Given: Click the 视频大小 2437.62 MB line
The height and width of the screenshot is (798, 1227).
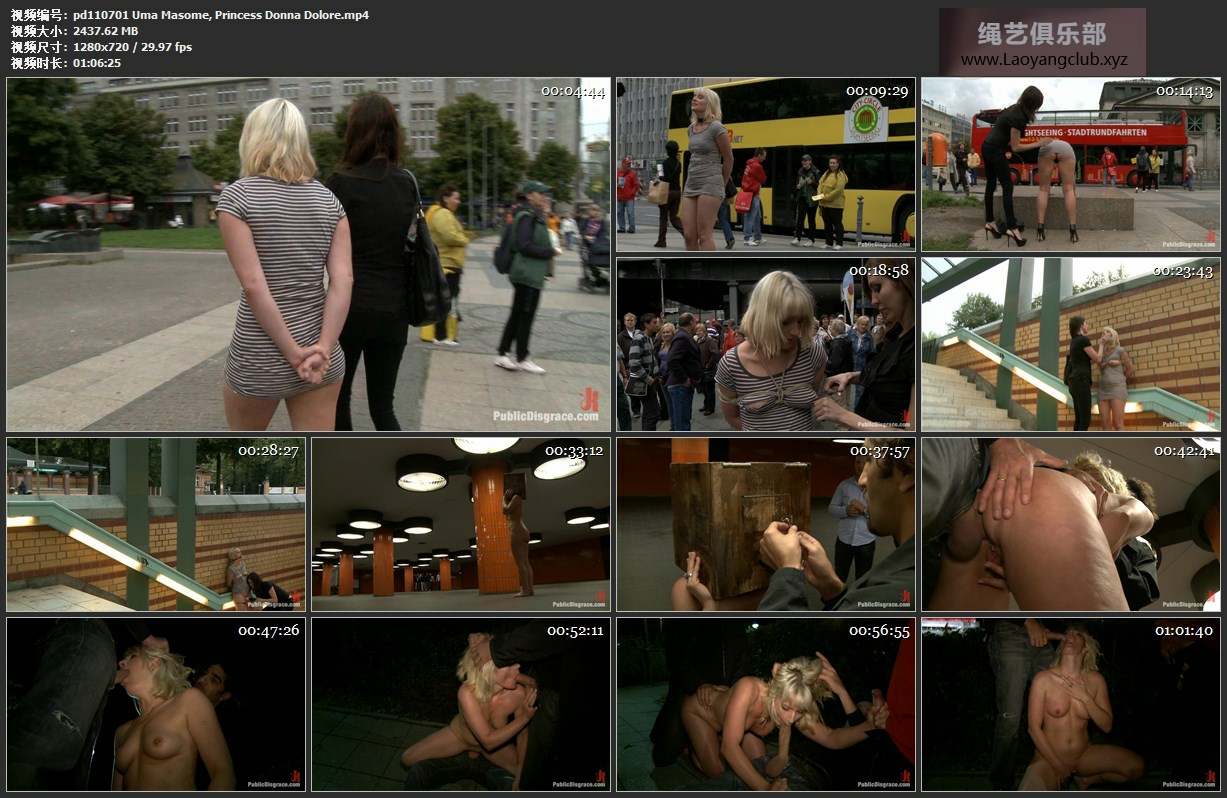Looking at the screenshot, I should pos(75,31).
